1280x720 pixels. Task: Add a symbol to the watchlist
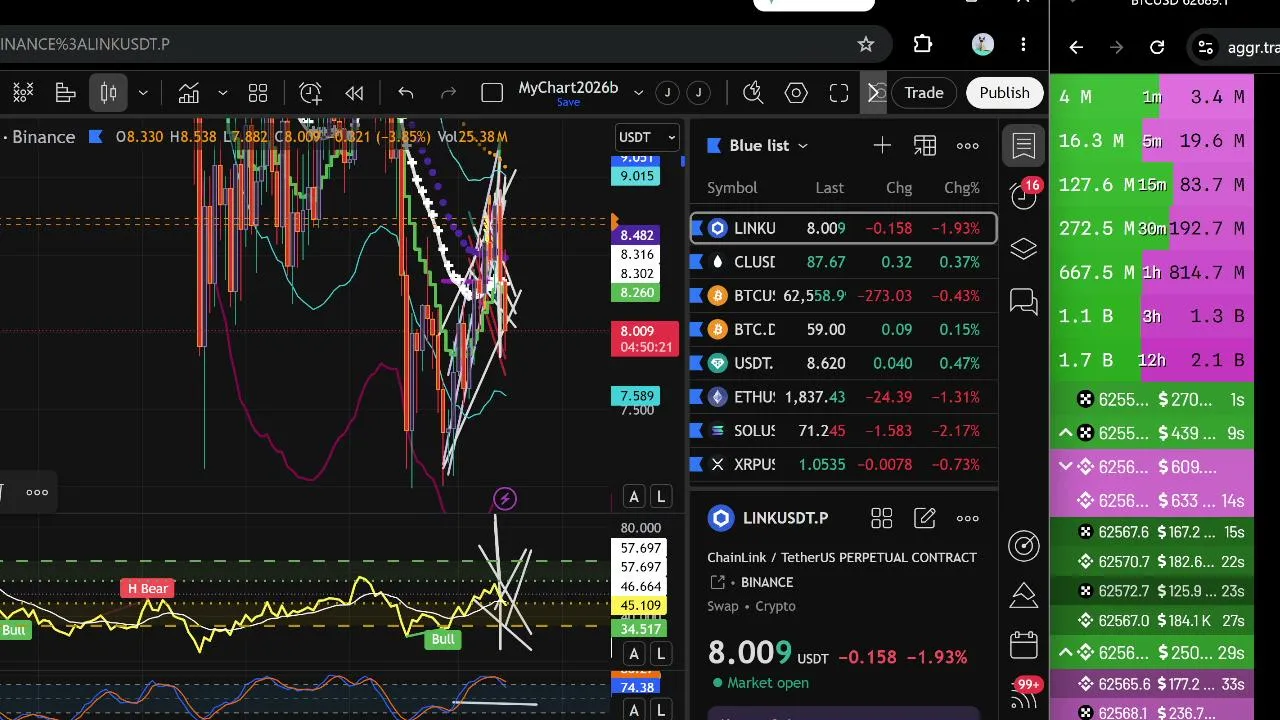pos(882,146)
